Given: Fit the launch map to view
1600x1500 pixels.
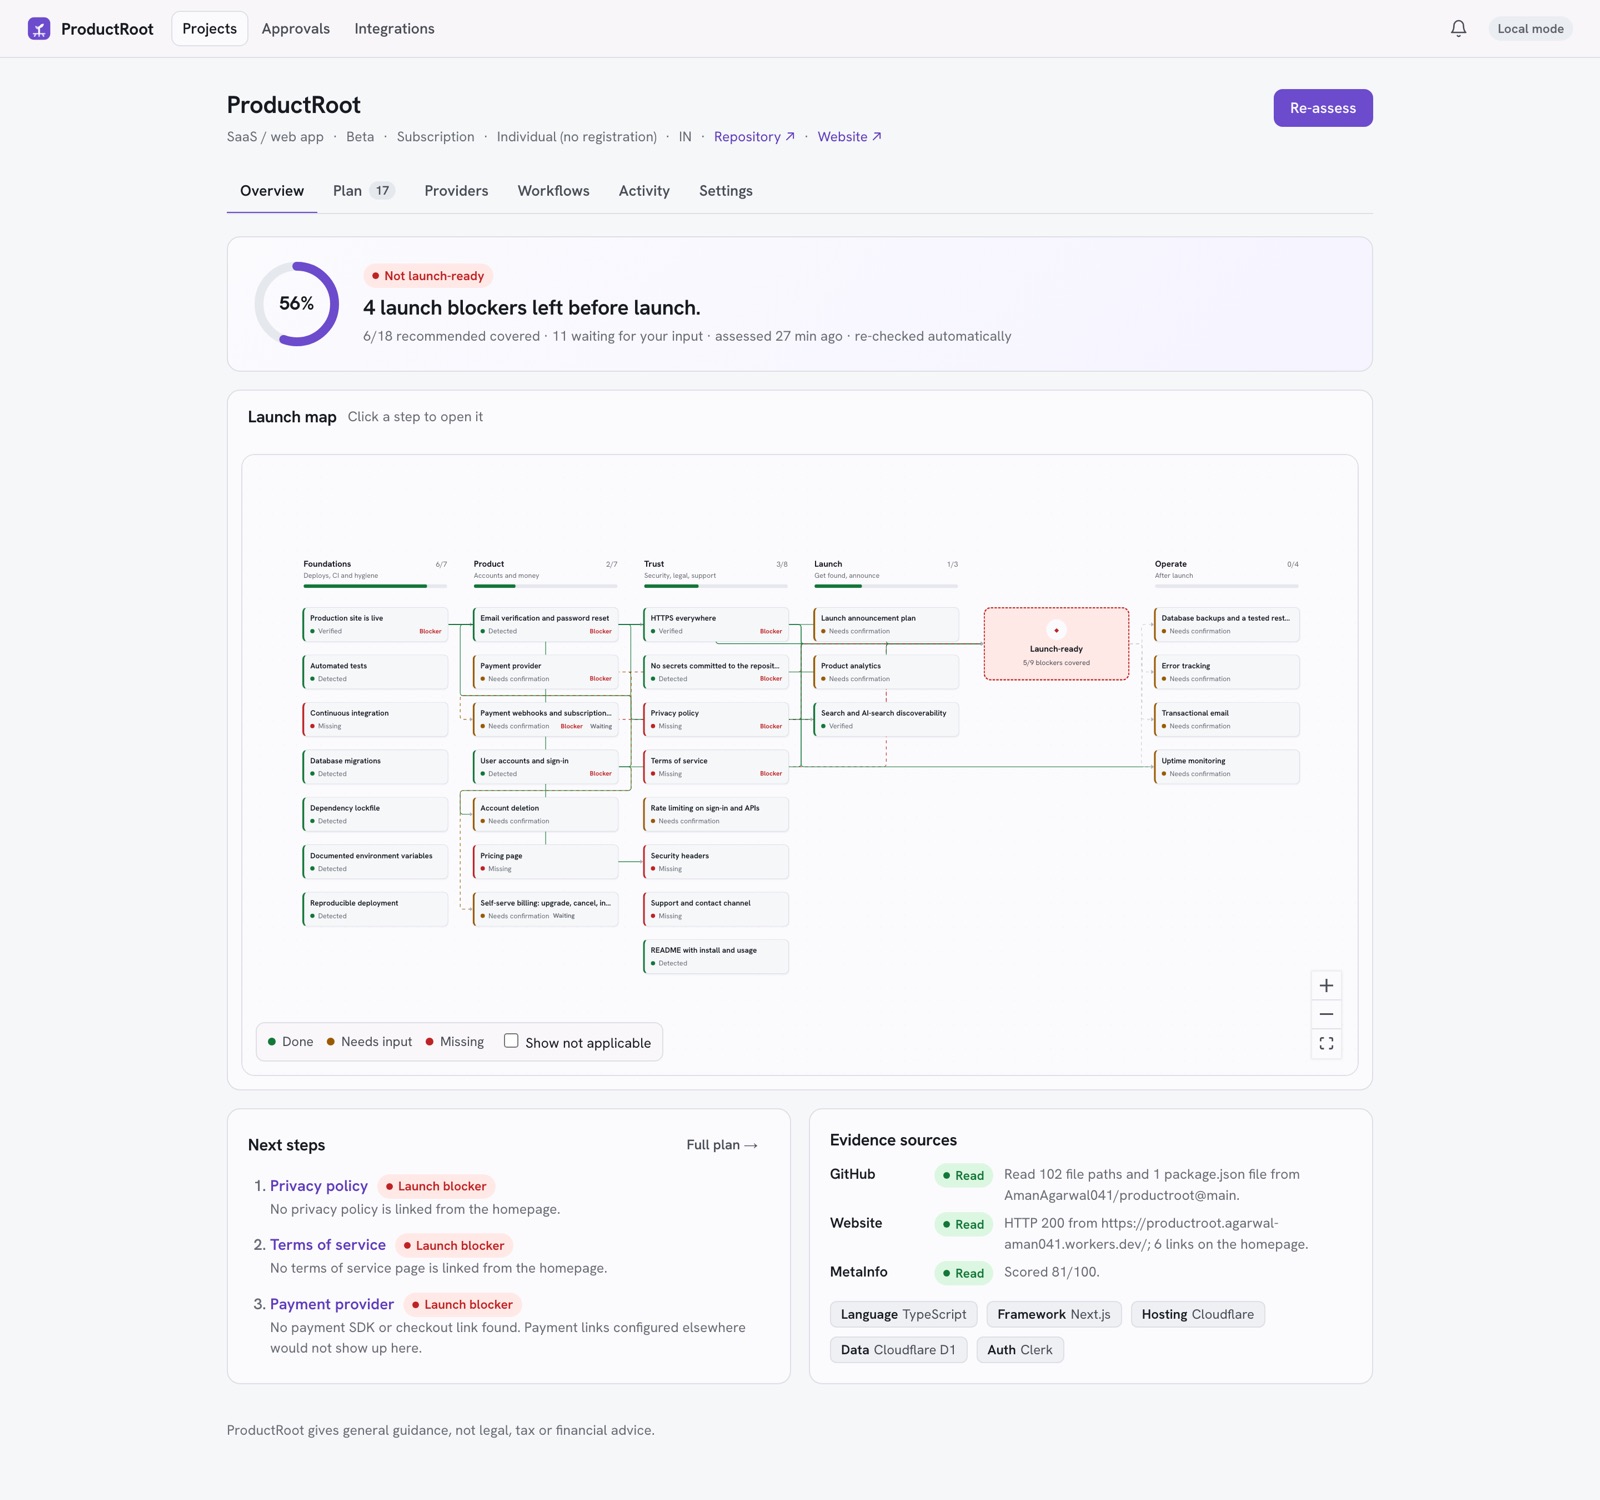Looking at the screenshot, I should pyautogui.click(x=1326, y=1044).
